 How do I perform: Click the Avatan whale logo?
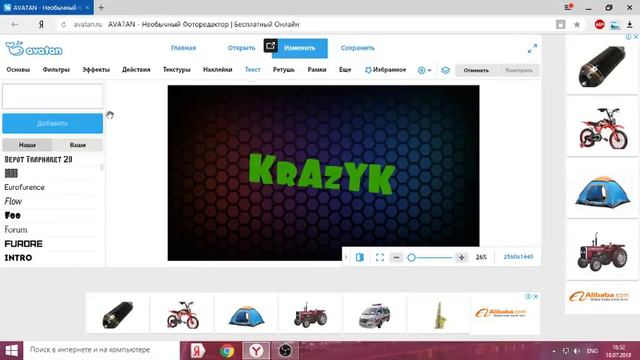(x=34, y=49)
